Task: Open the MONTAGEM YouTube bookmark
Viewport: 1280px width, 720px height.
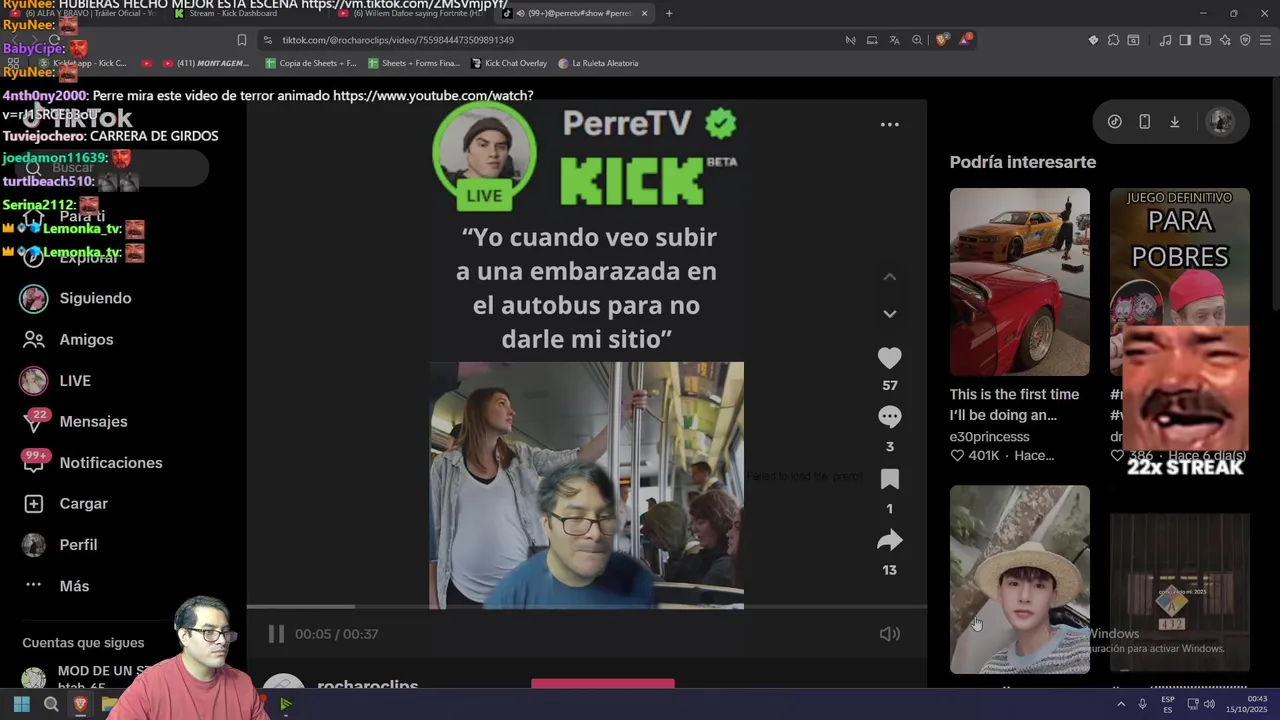Action: [x=204, y=63]
